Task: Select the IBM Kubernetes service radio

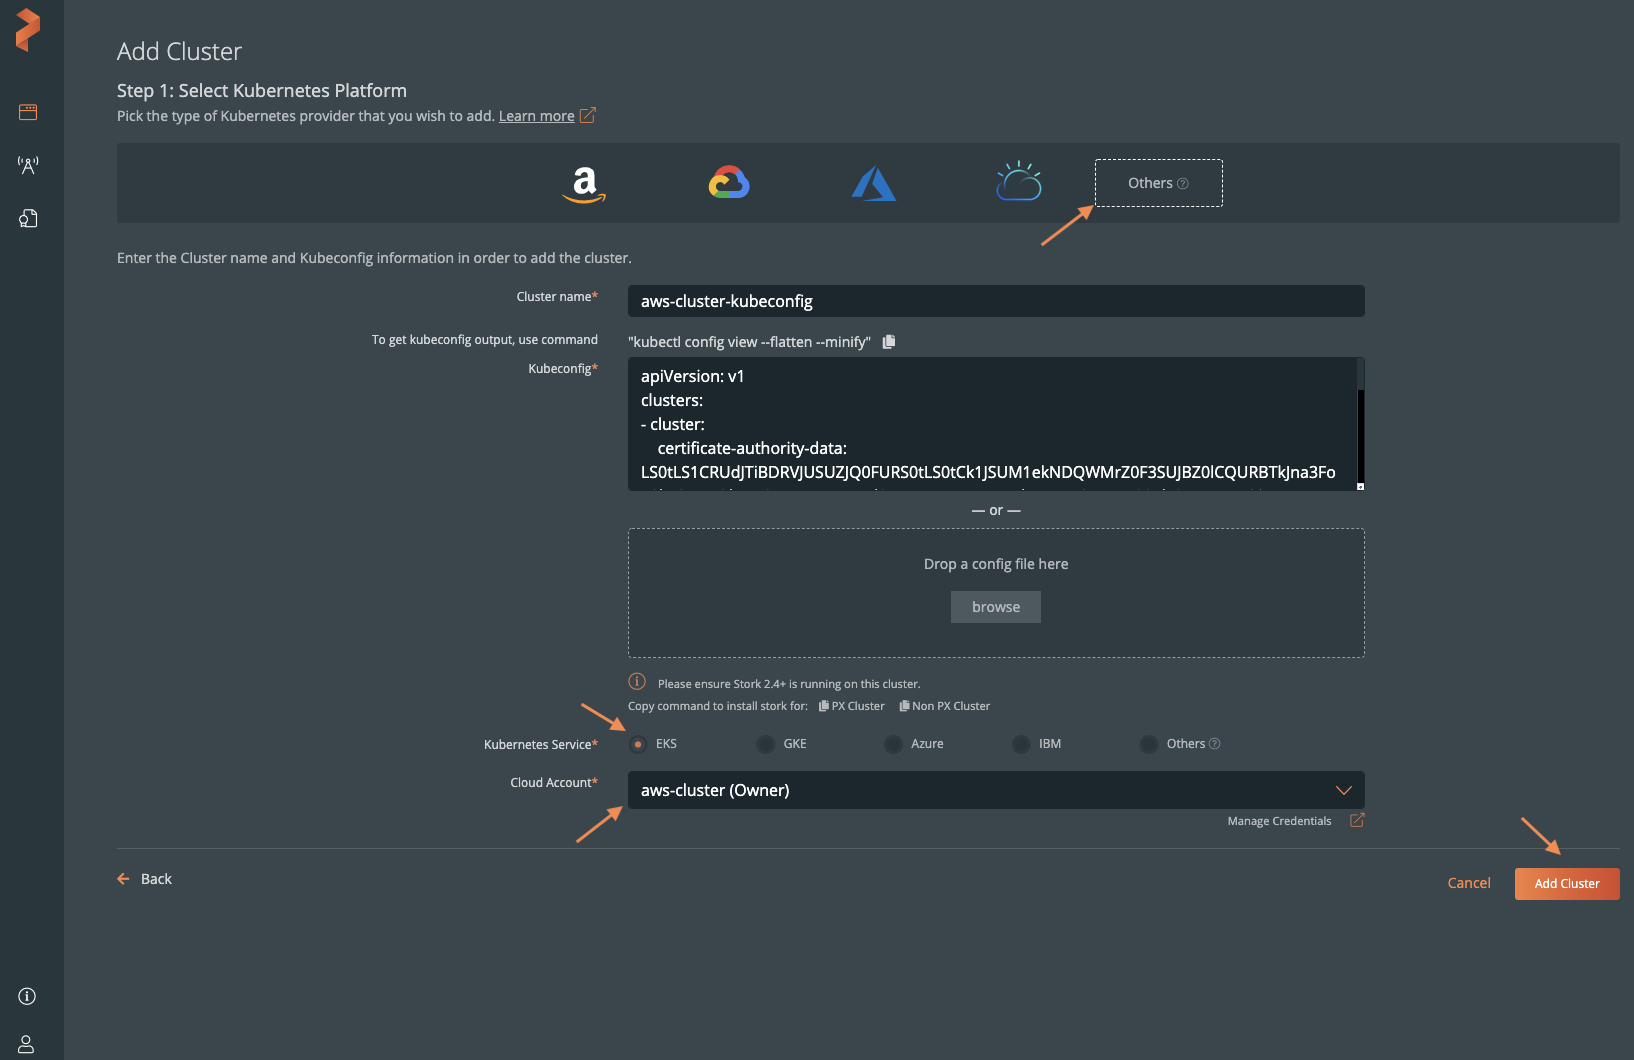Action: tap(1021, 744)
